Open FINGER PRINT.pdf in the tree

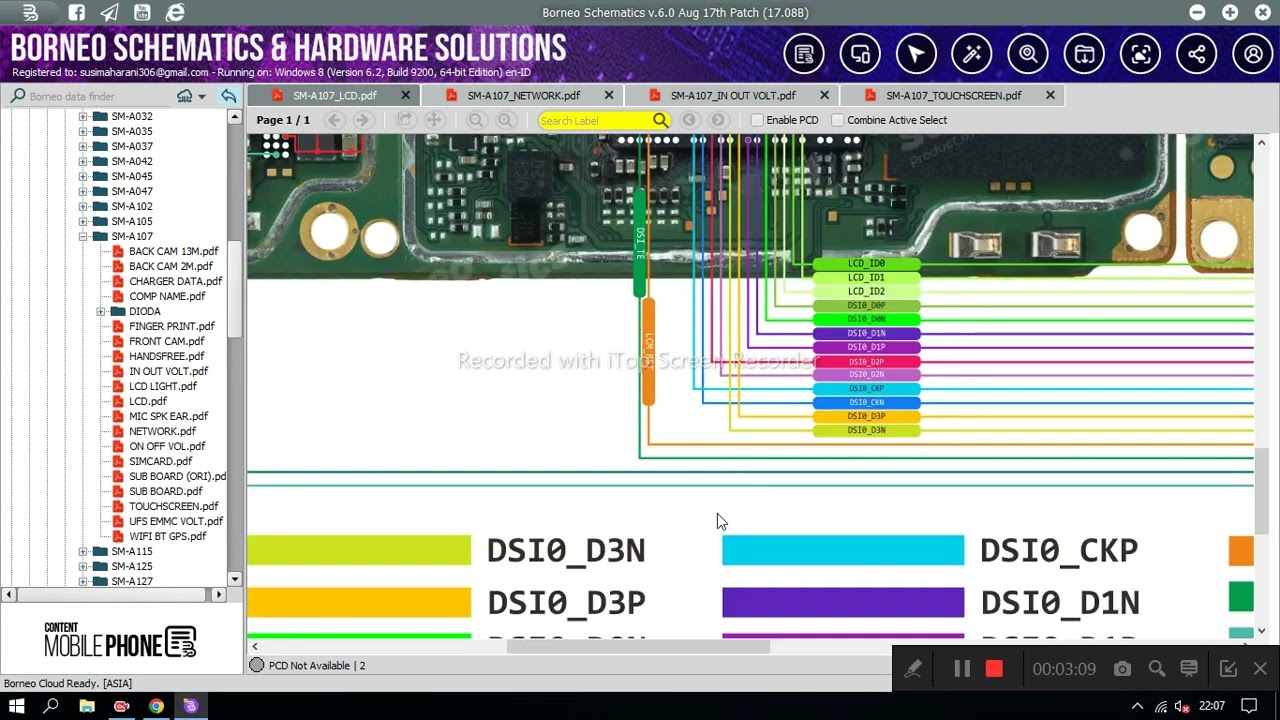click(x=171, y=326)
